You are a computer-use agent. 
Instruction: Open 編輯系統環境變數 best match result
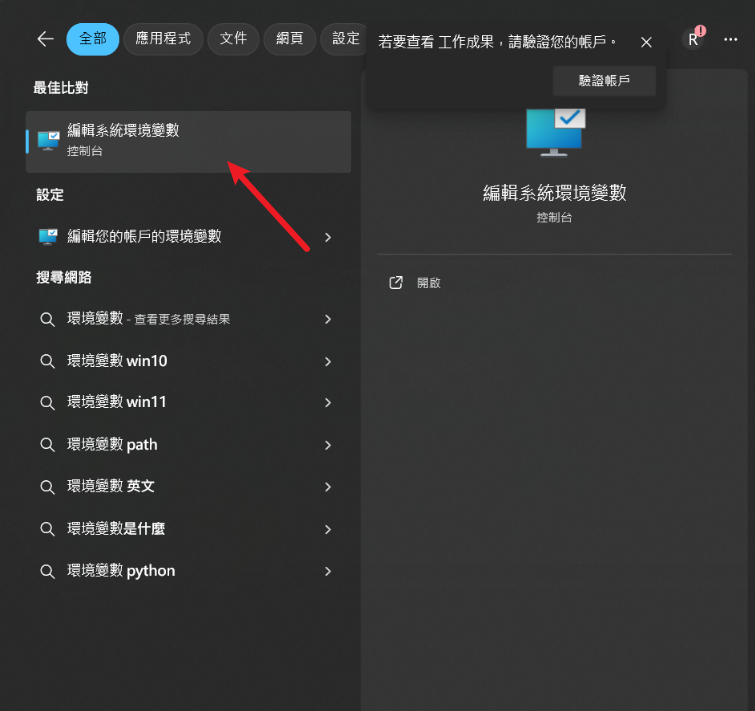click(188, 142)
